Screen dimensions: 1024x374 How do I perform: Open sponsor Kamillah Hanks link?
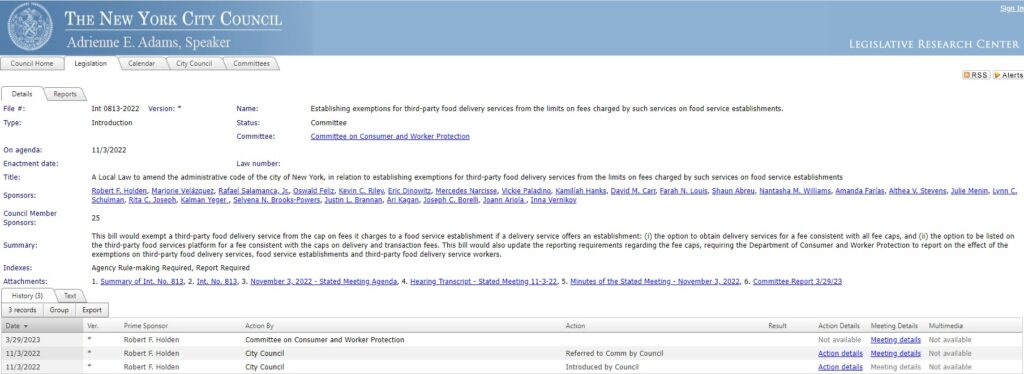coord(582,191)
